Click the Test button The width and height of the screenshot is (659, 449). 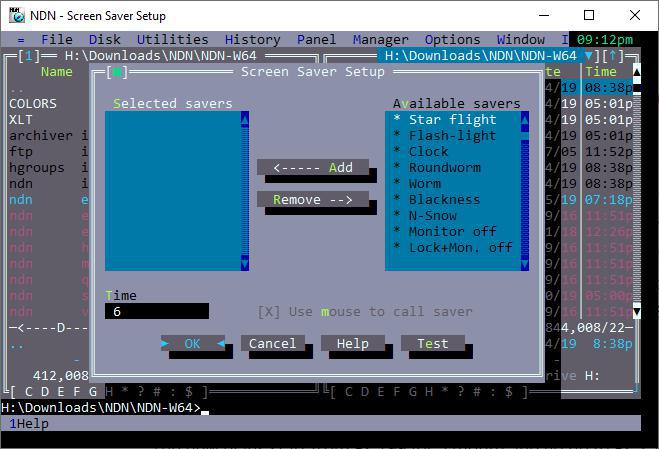(x=432, y=343)
